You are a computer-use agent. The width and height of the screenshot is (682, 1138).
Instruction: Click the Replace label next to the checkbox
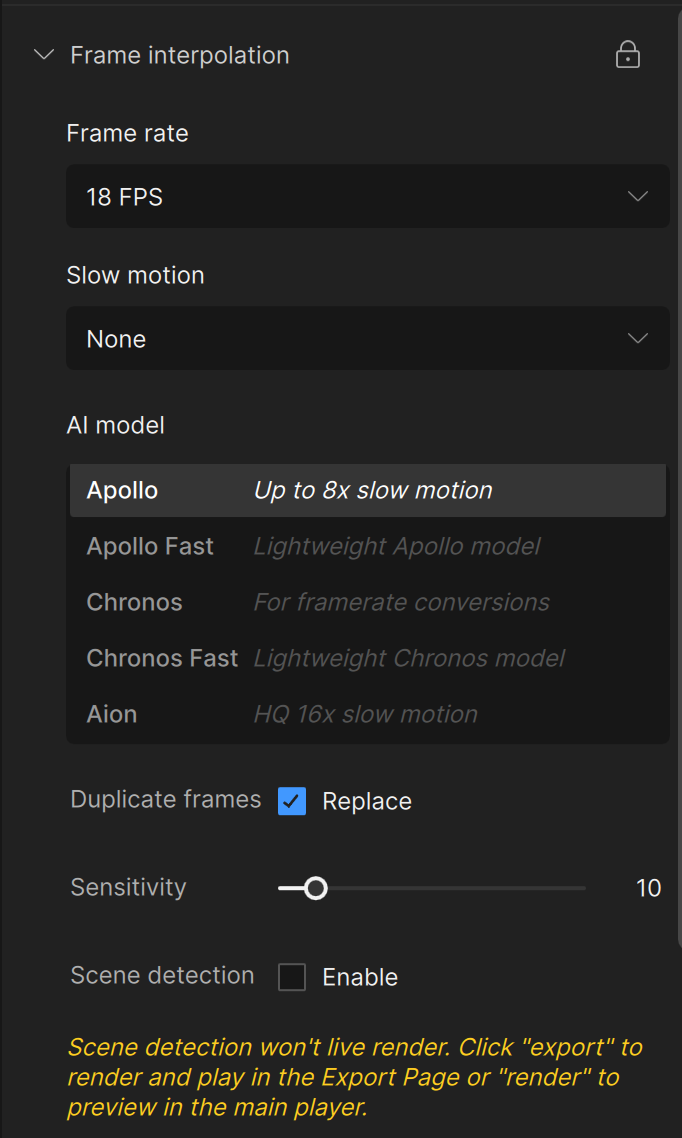click(367, 801)
